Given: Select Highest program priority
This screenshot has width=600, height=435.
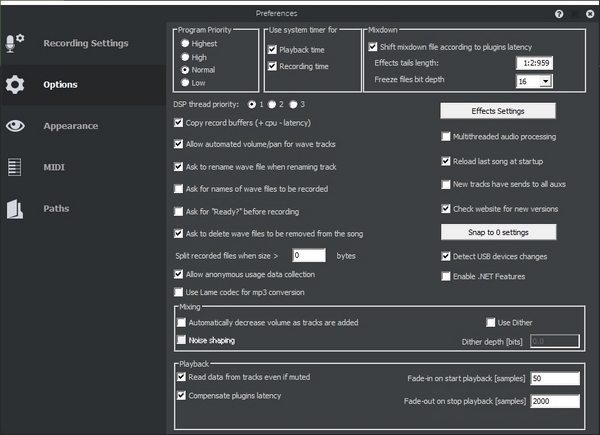Looking at the screenshot, I should [x=183, y=44].
